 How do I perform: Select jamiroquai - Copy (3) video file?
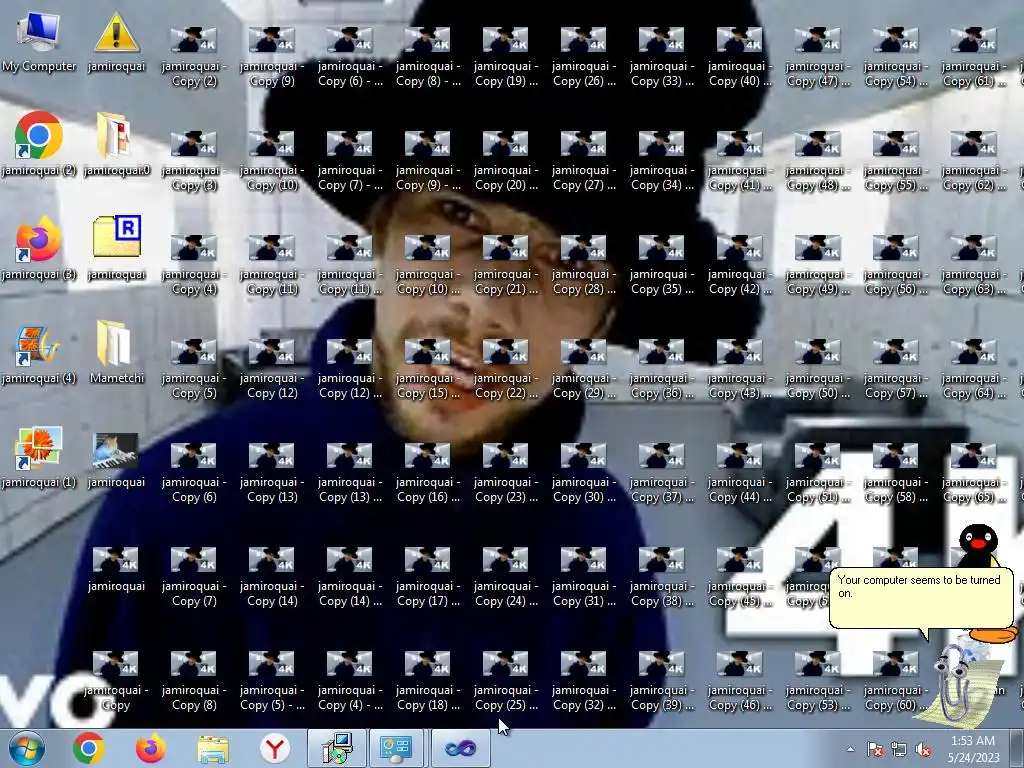point(193,160)
